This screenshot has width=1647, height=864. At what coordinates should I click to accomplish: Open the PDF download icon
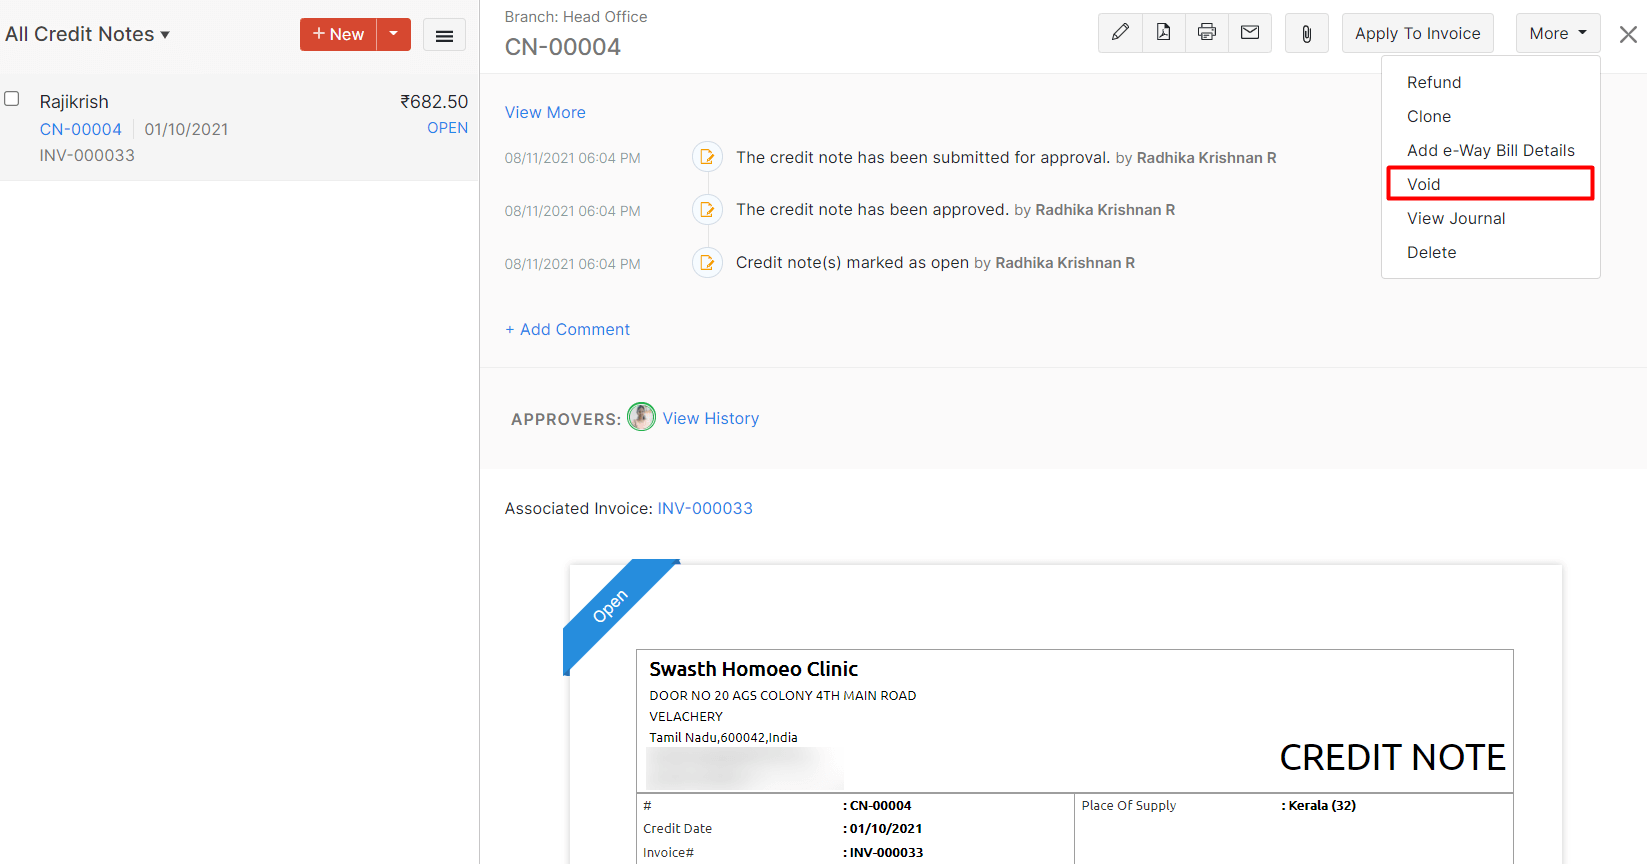tap(1163, 33)
